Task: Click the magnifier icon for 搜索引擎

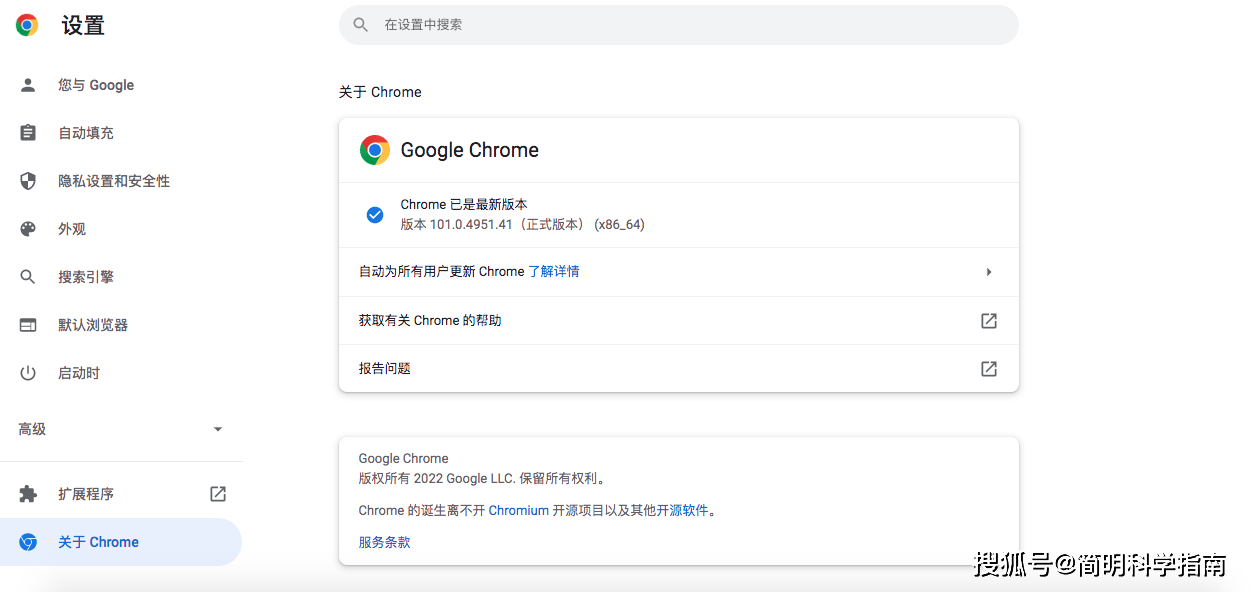Action: click(28, 277)
